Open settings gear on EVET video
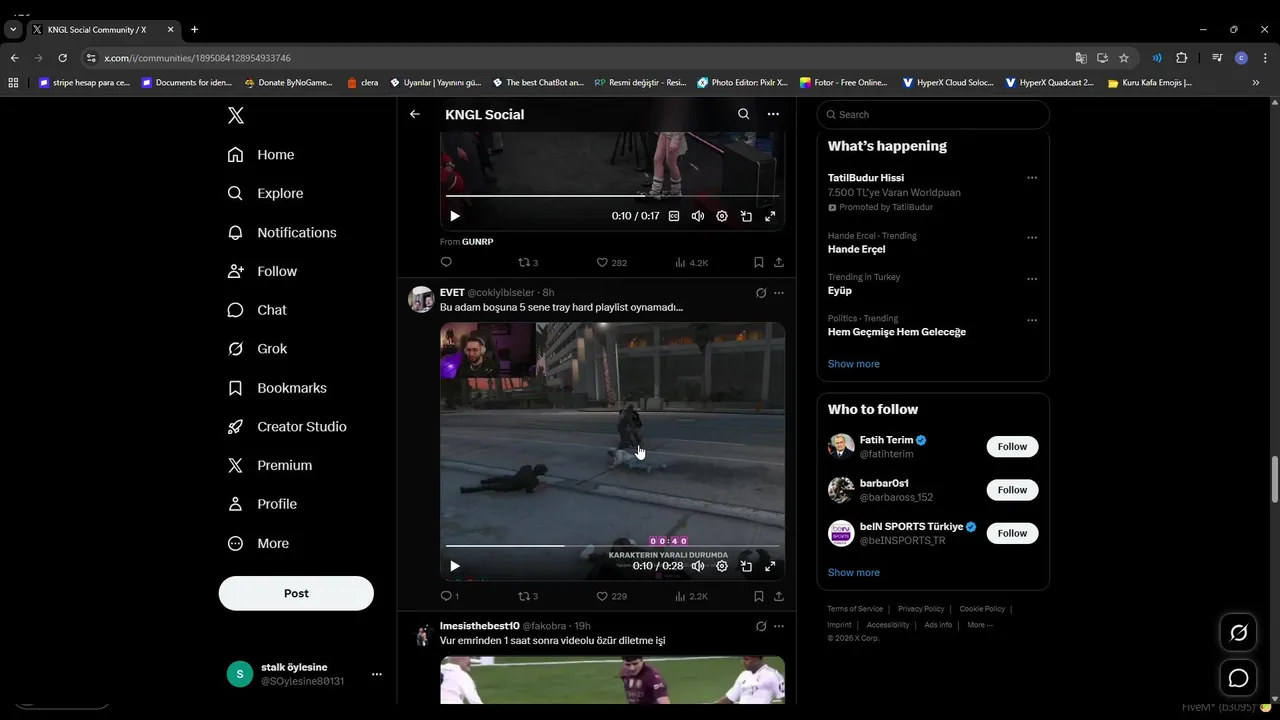The width and height of the screenshot is (1280, 720). click(x=722, y=566)
